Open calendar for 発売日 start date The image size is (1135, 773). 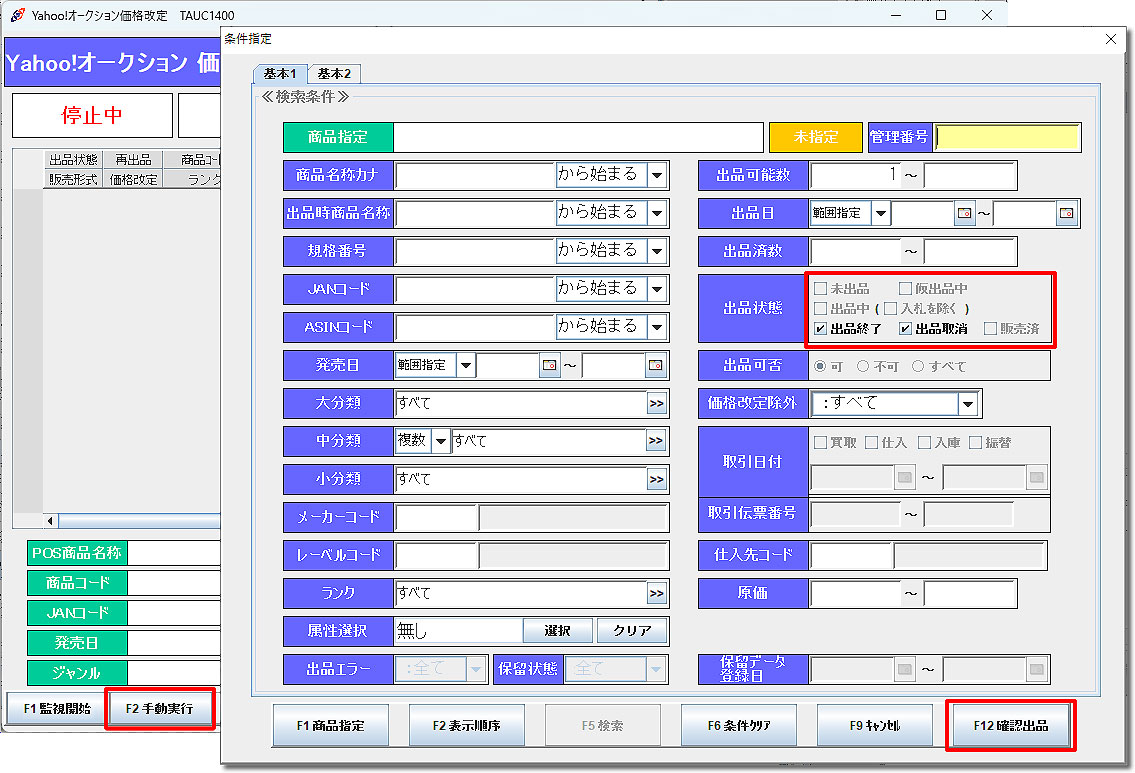click(550, 365)
